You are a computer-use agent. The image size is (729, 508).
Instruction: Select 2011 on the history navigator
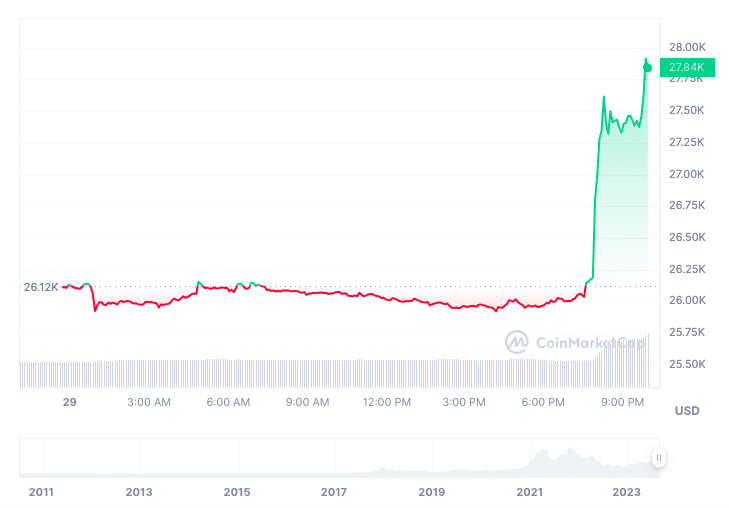pos(41,492)
